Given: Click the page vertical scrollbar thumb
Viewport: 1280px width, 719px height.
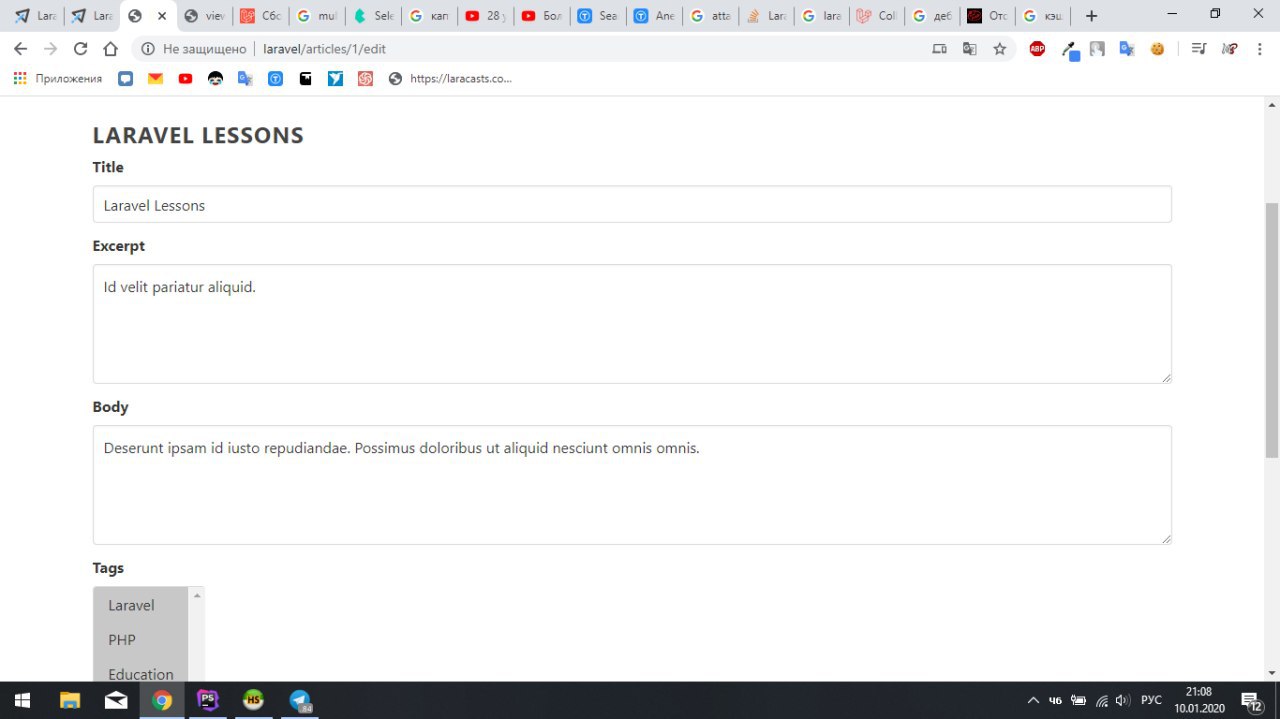Looking at the screenshot, I should tap(1272, 330).
